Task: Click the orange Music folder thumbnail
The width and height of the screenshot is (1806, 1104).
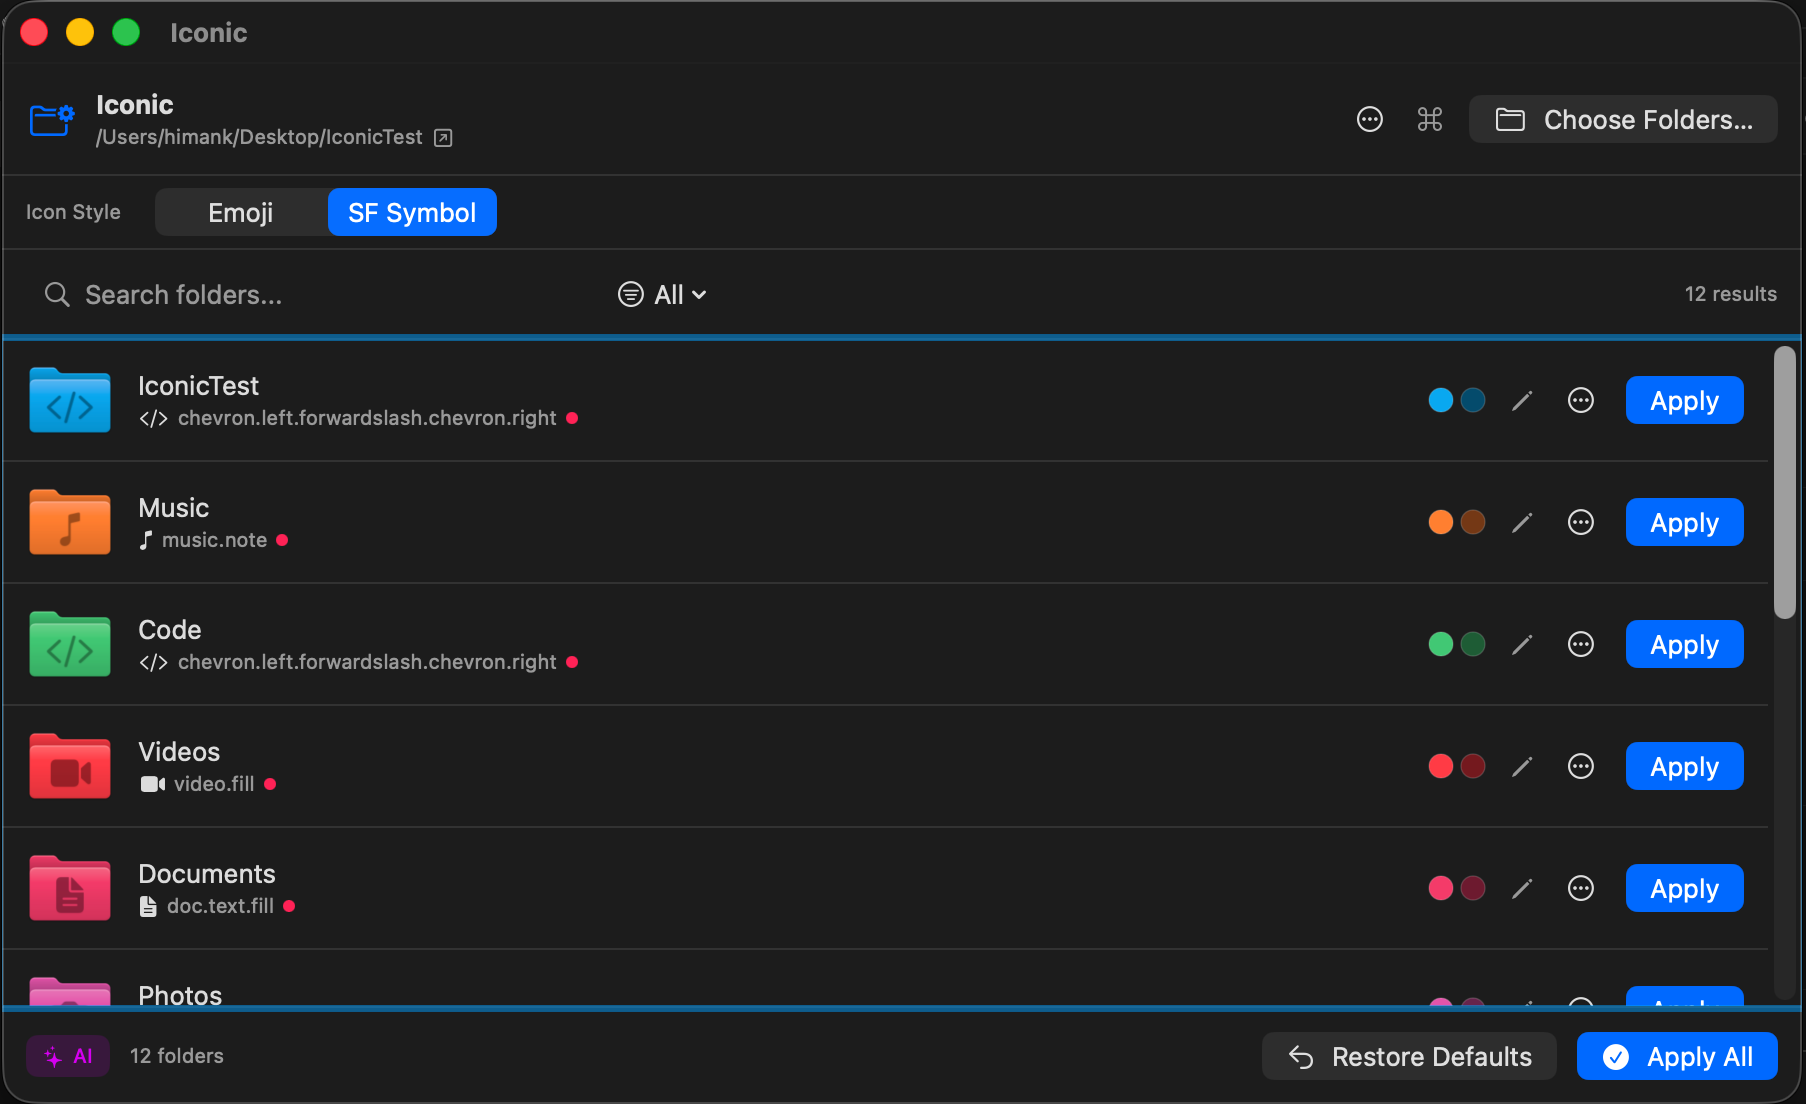Action: click(x=70, y=522)
